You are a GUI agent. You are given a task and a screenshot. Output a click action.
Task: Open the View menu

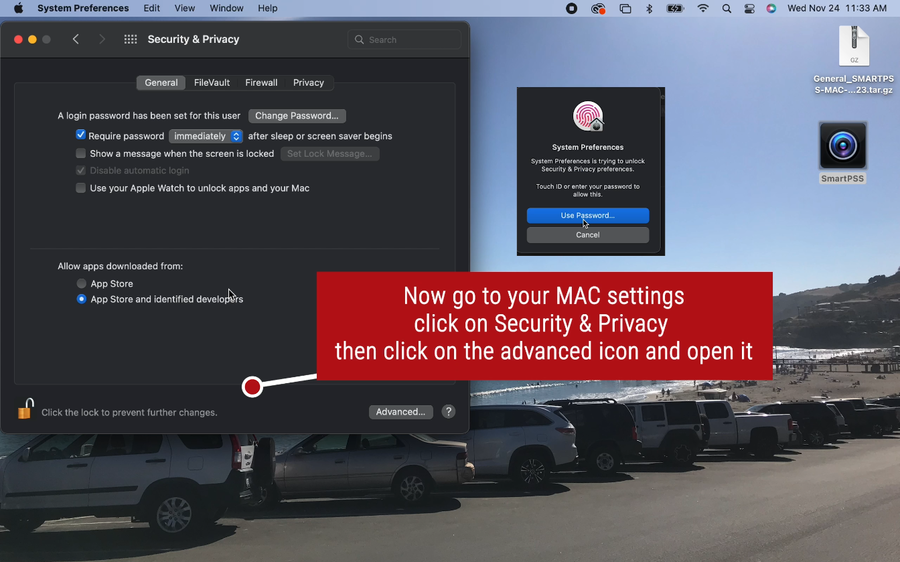[x=184, y=8]
